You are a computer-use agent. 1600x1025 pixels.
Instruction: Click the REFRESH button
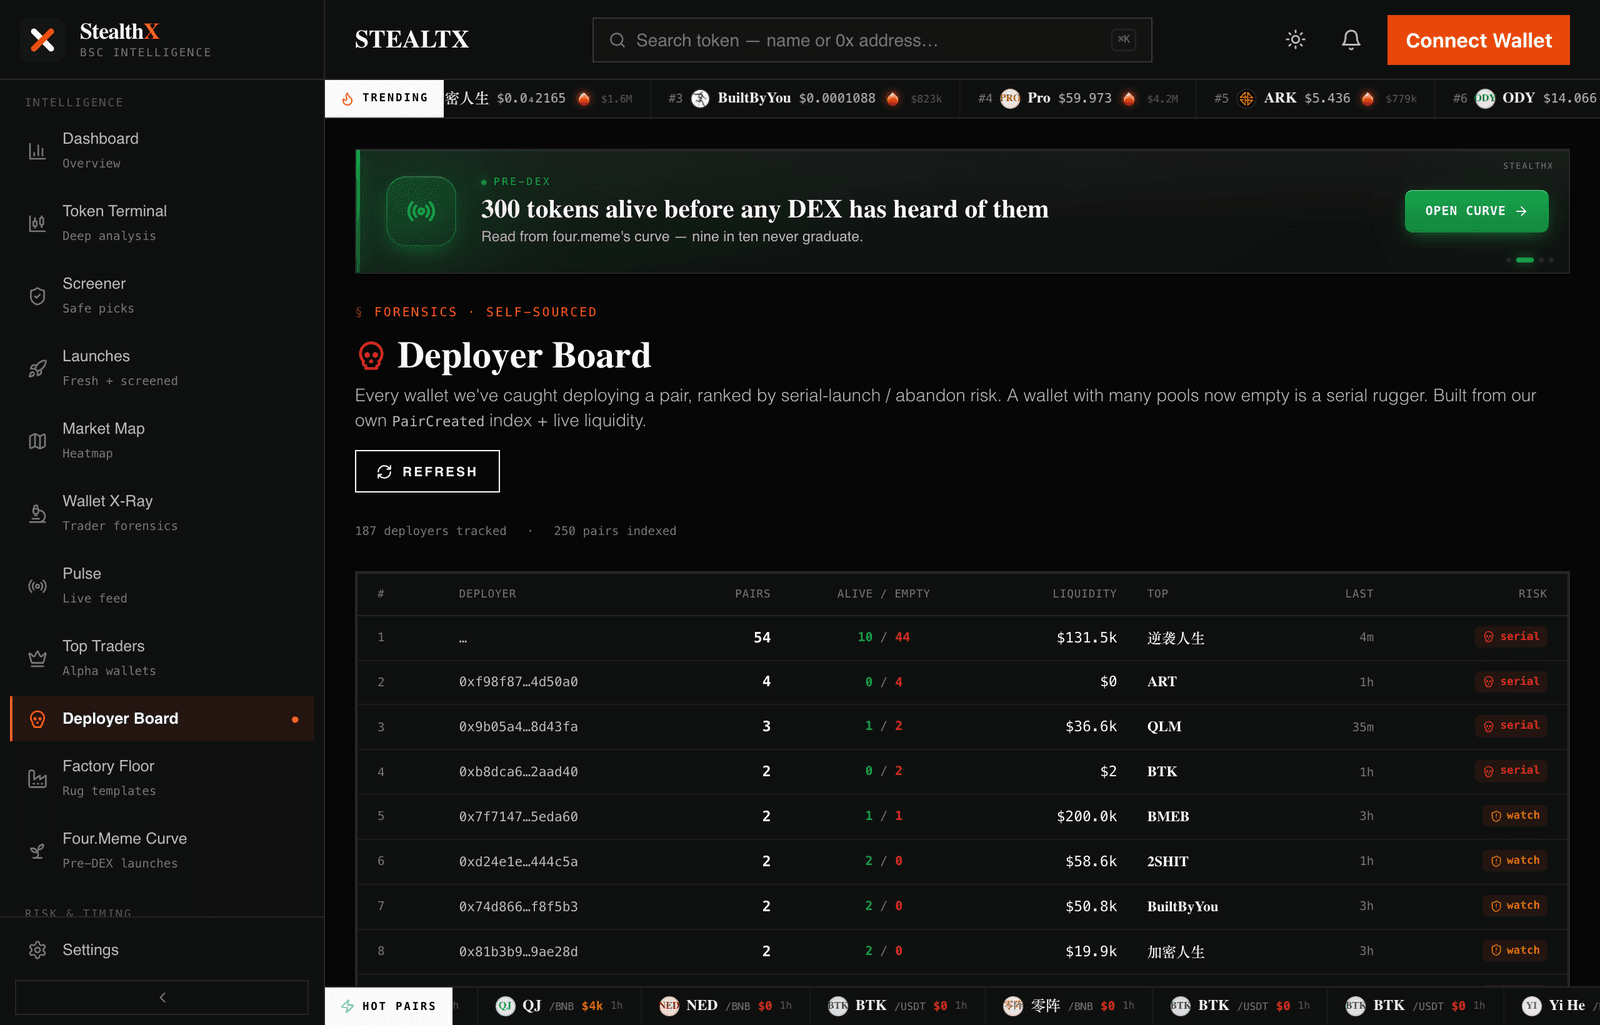click(x=427, y=471)
